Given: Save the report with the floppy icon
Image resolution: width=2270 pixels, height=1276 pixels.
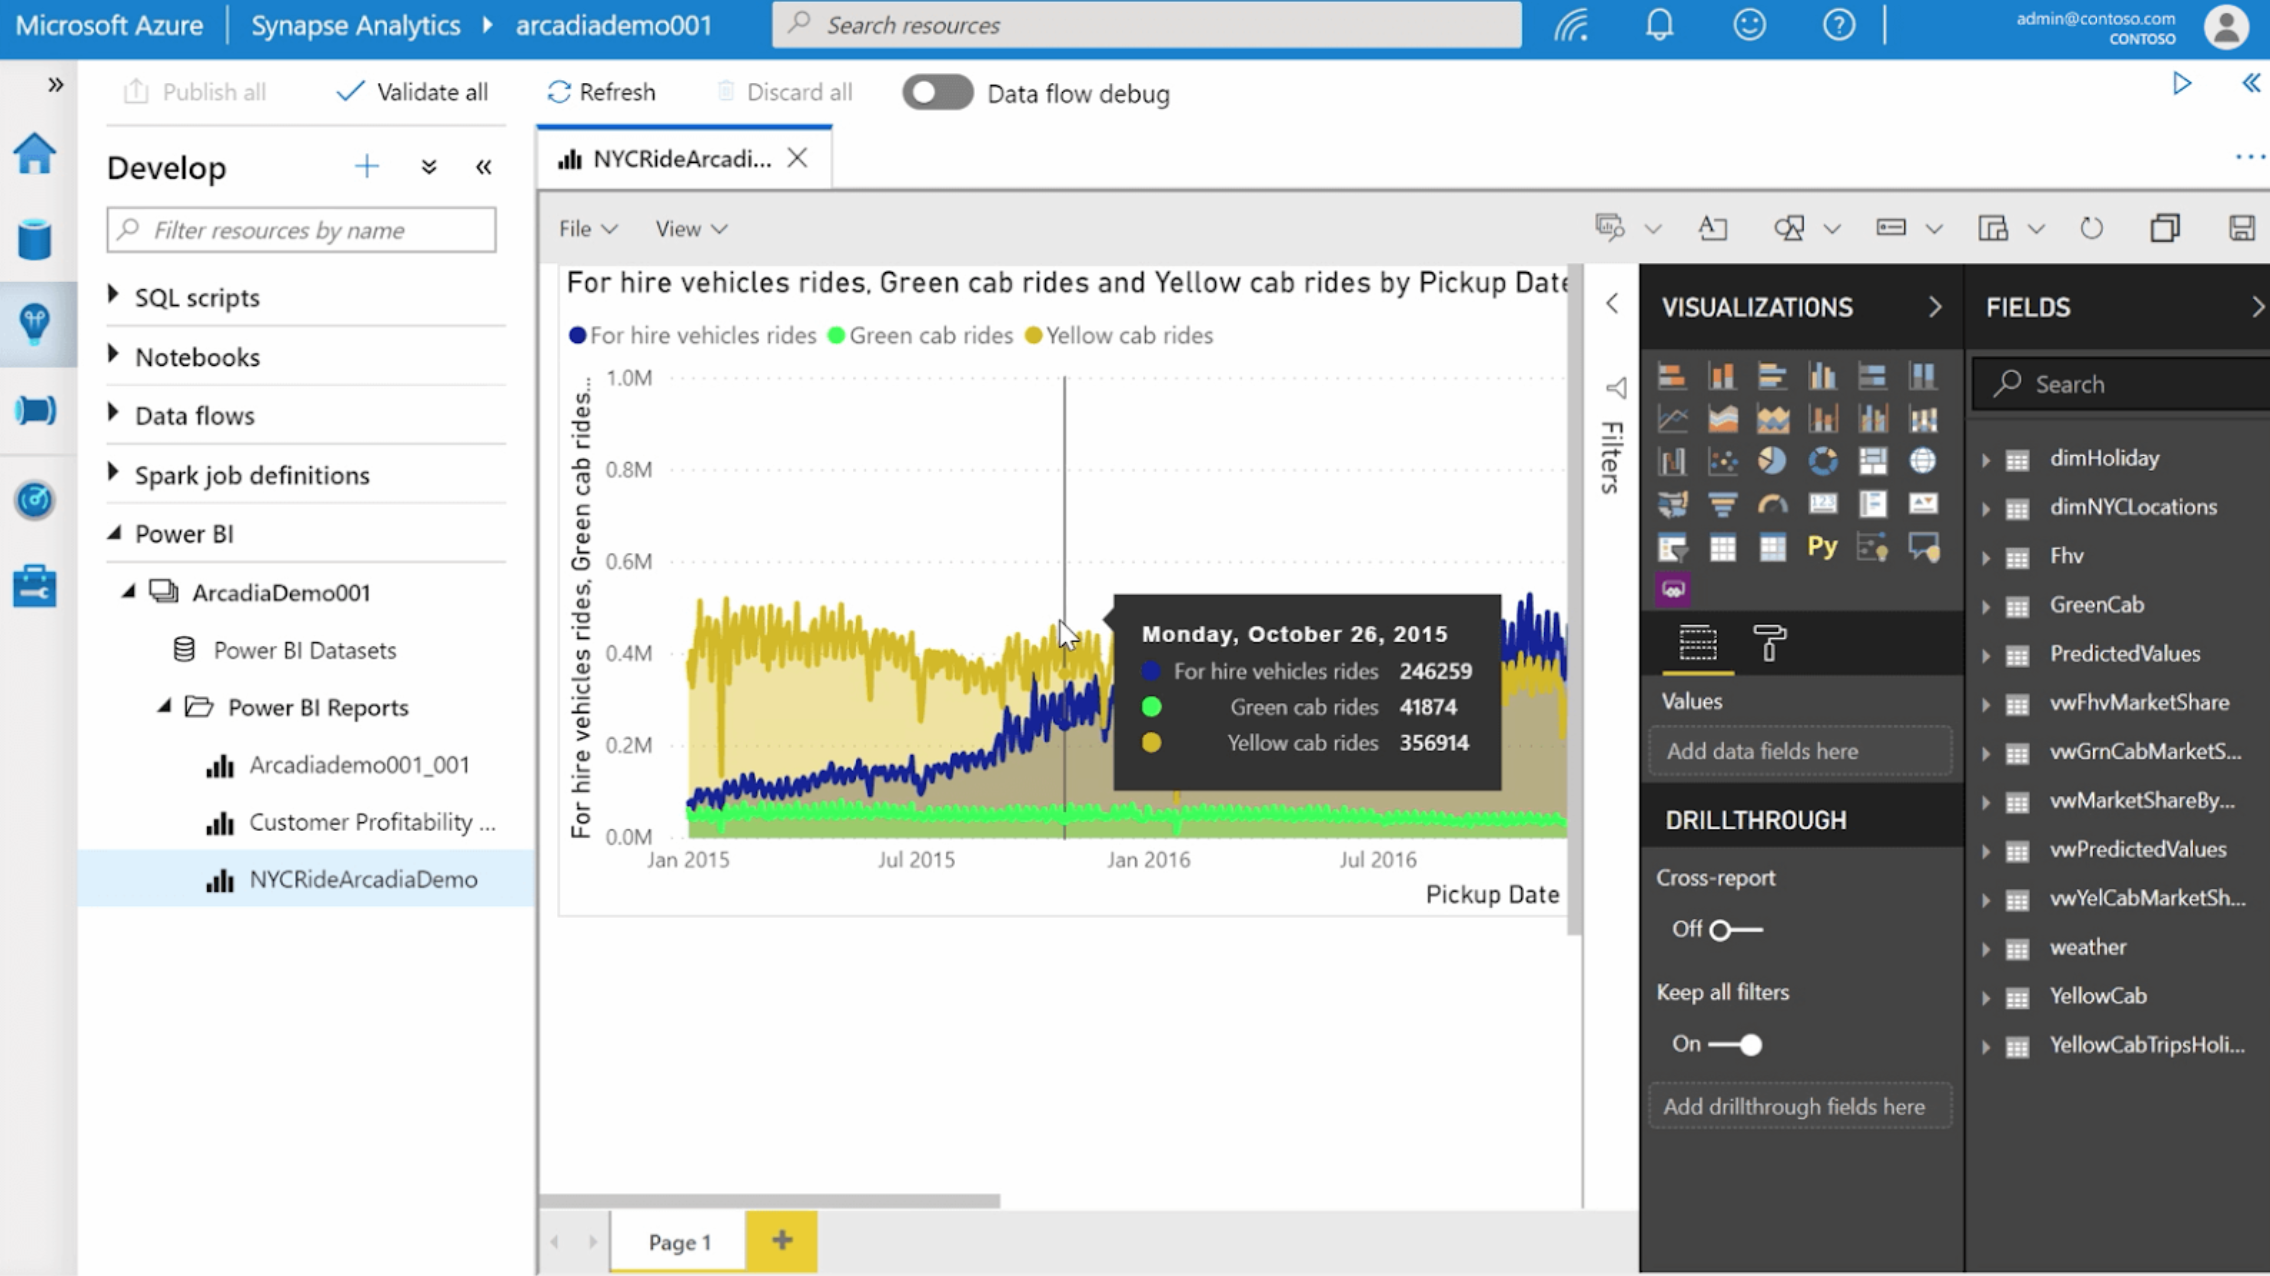Looking at the screenshot, I should coord(2241,228).
